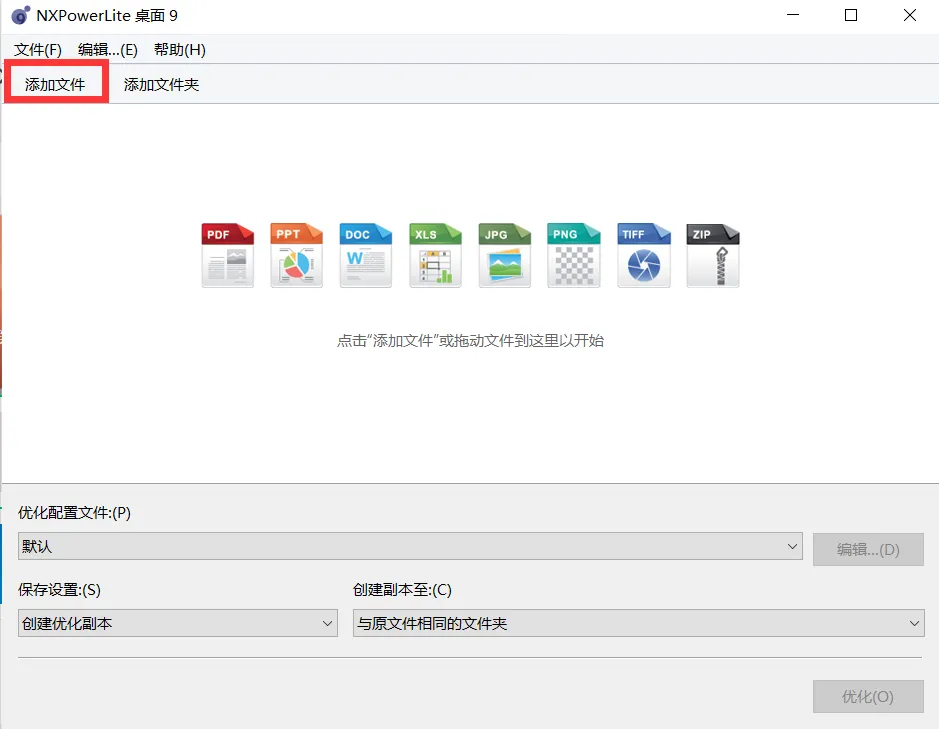Screen dimensions: 939x729
Task: Click the 保存设置:(S) label
Action: tap(59, 590)
